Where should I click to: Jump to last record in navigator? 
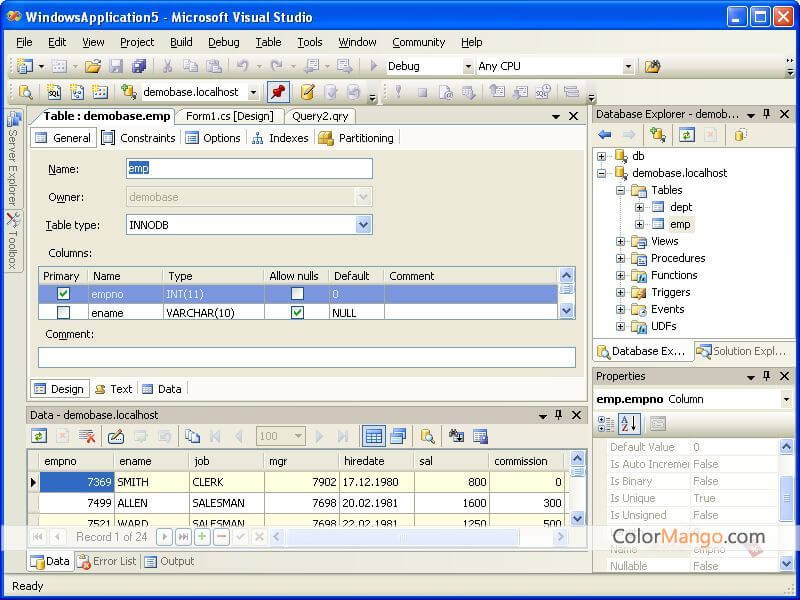(183, 537)
